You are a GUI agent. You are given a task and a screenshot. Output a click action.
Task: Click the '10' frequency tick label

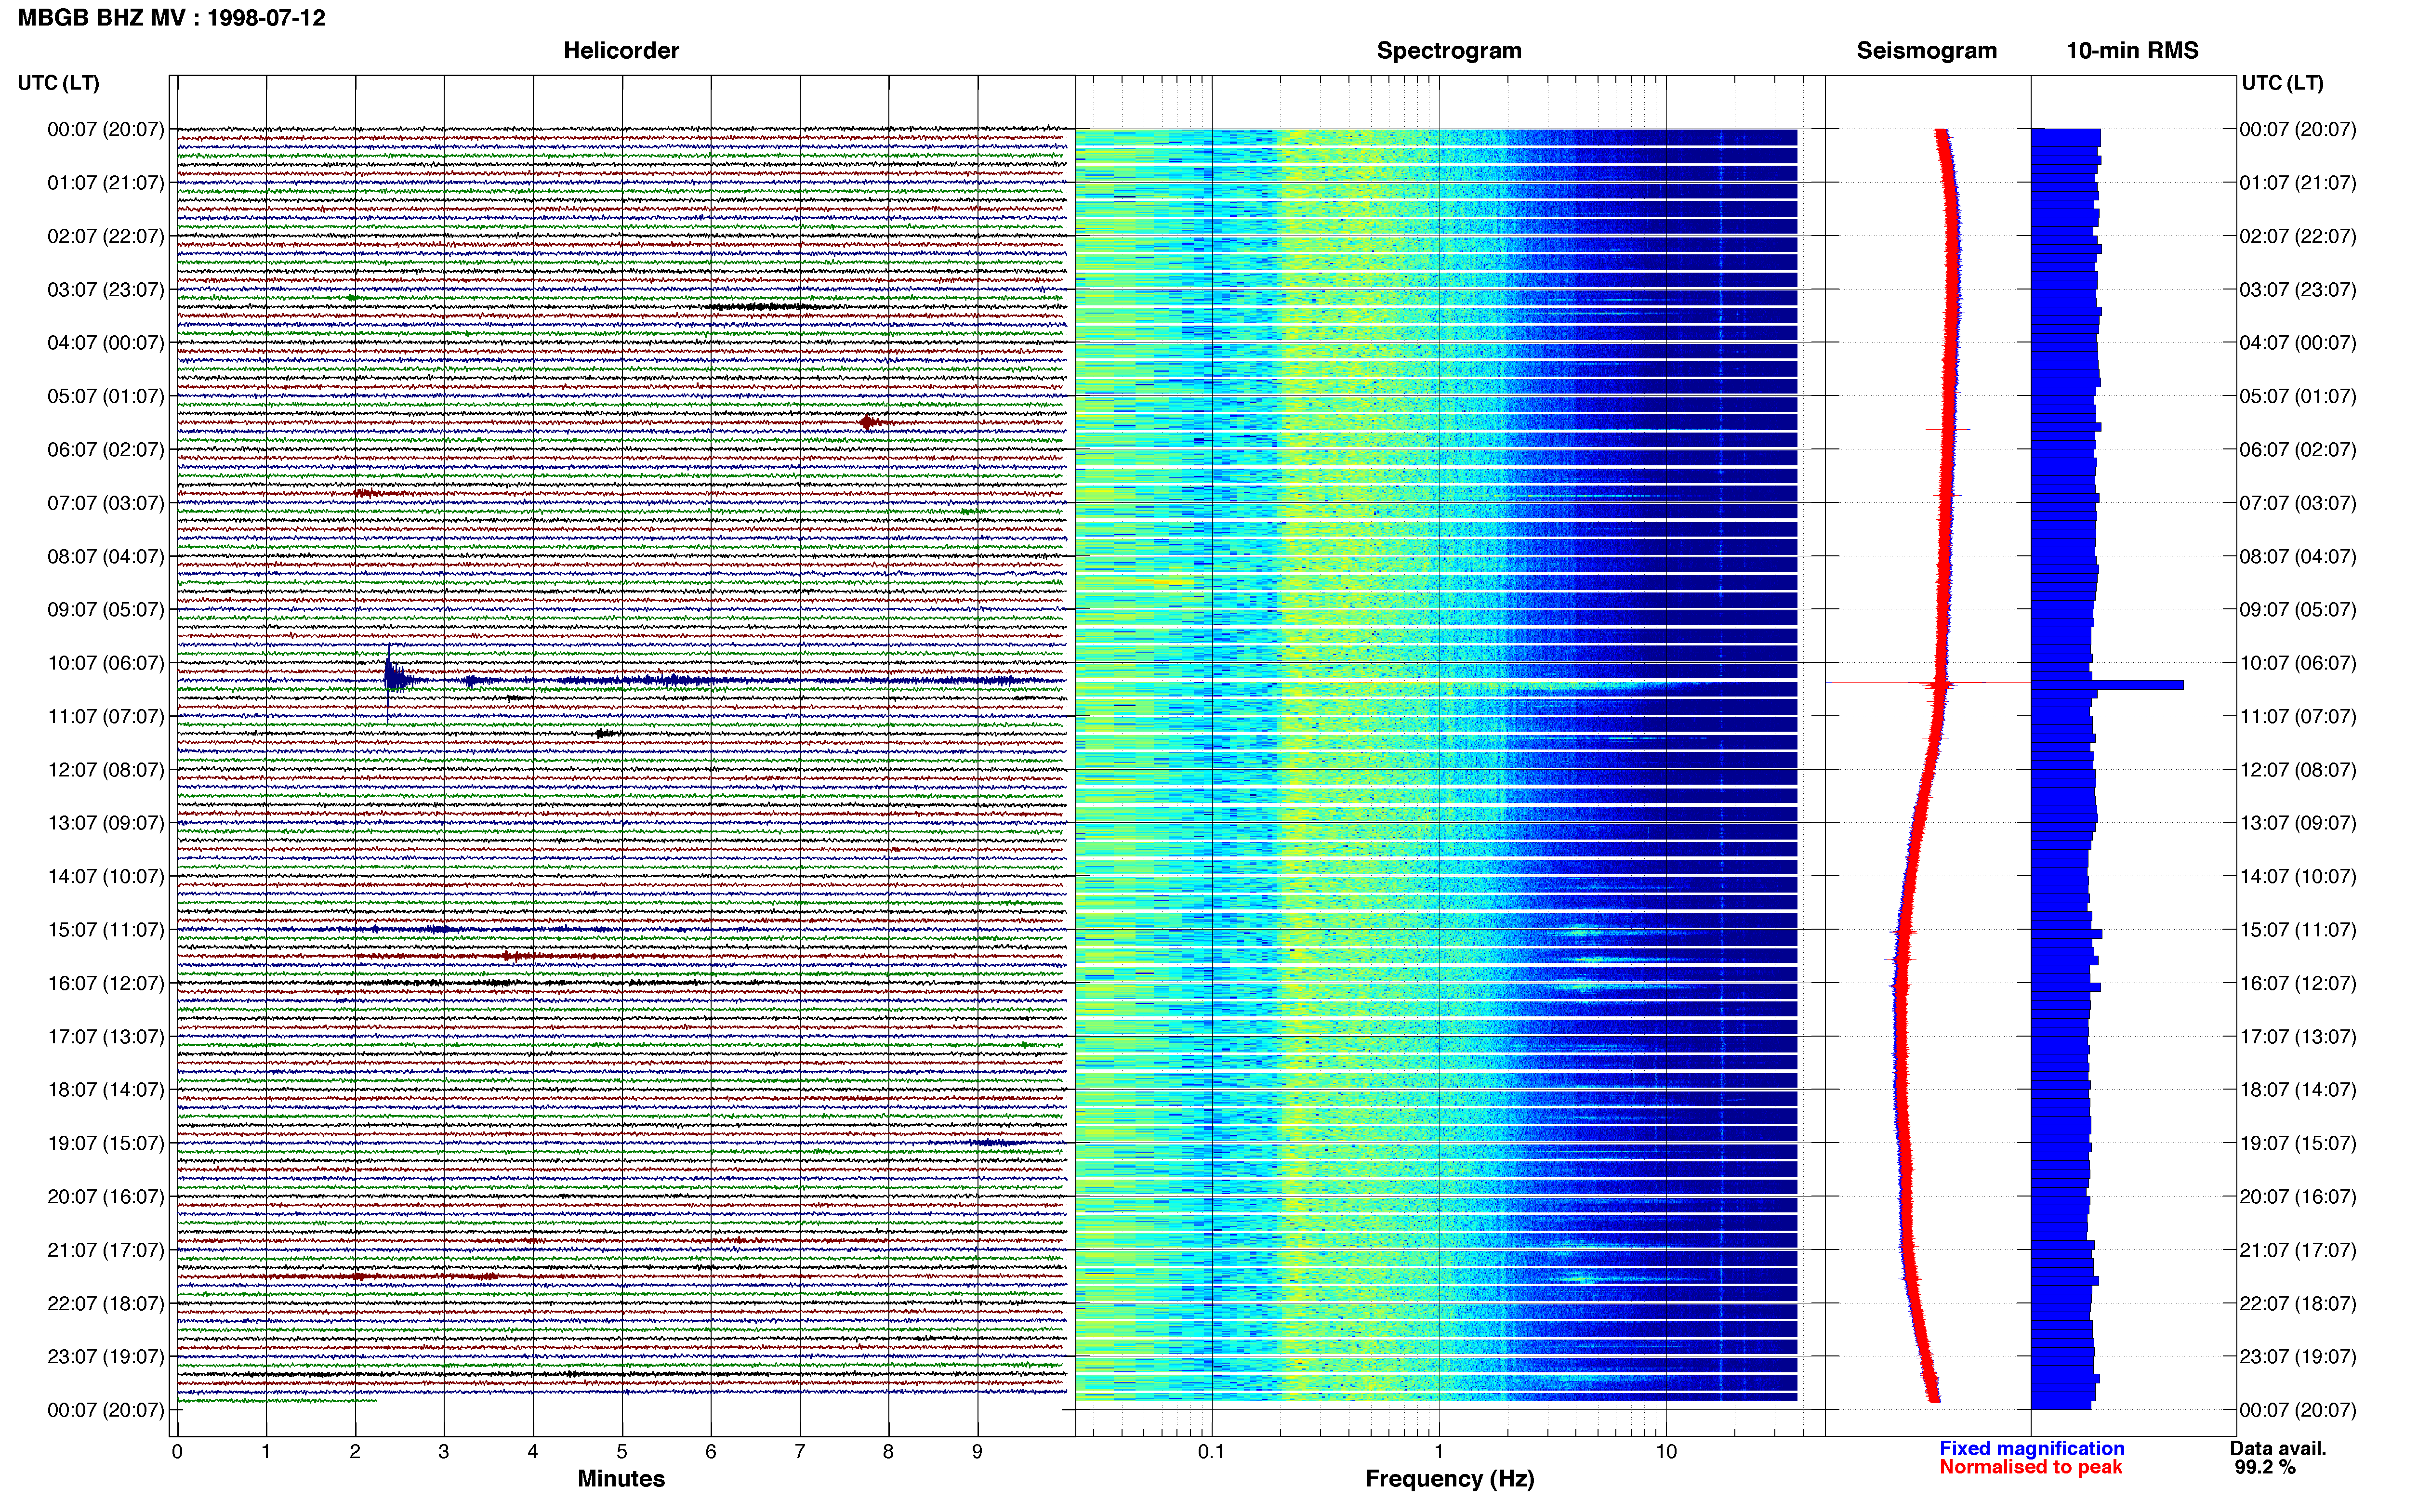tap(1666, 1452)
